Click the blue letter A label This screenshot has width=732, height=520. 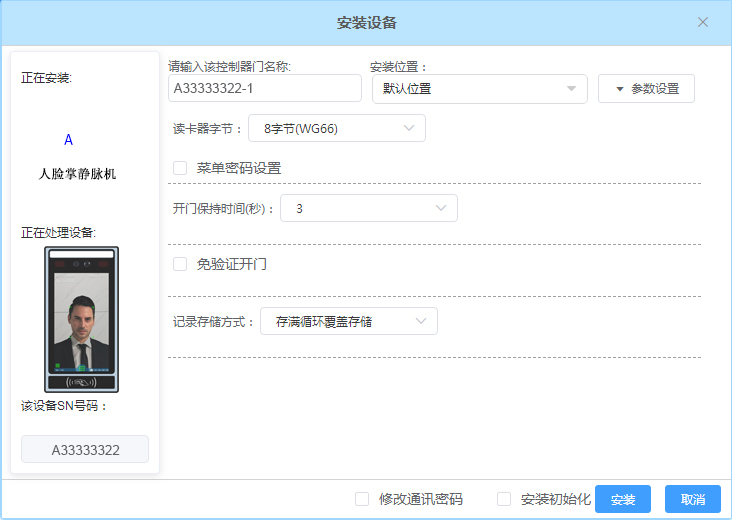(69, 140)
